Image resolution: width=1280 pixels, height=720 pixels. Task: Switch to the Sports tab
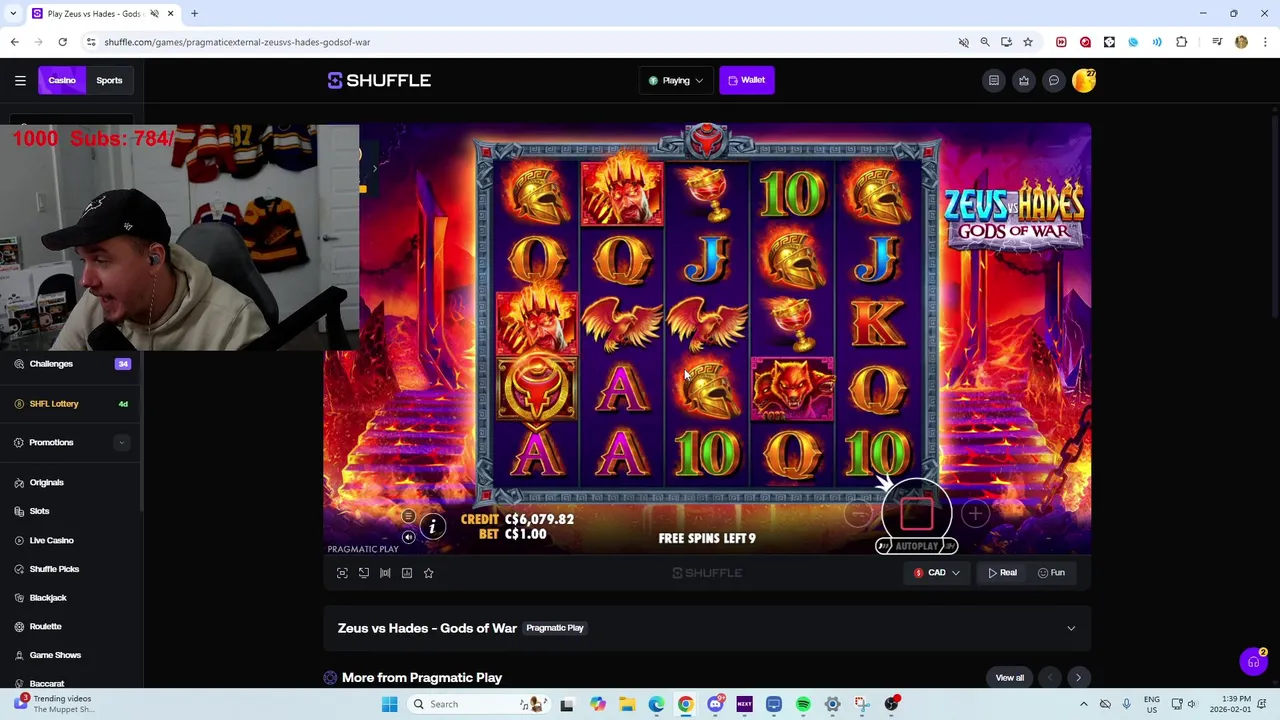click(x=109, y=80)
